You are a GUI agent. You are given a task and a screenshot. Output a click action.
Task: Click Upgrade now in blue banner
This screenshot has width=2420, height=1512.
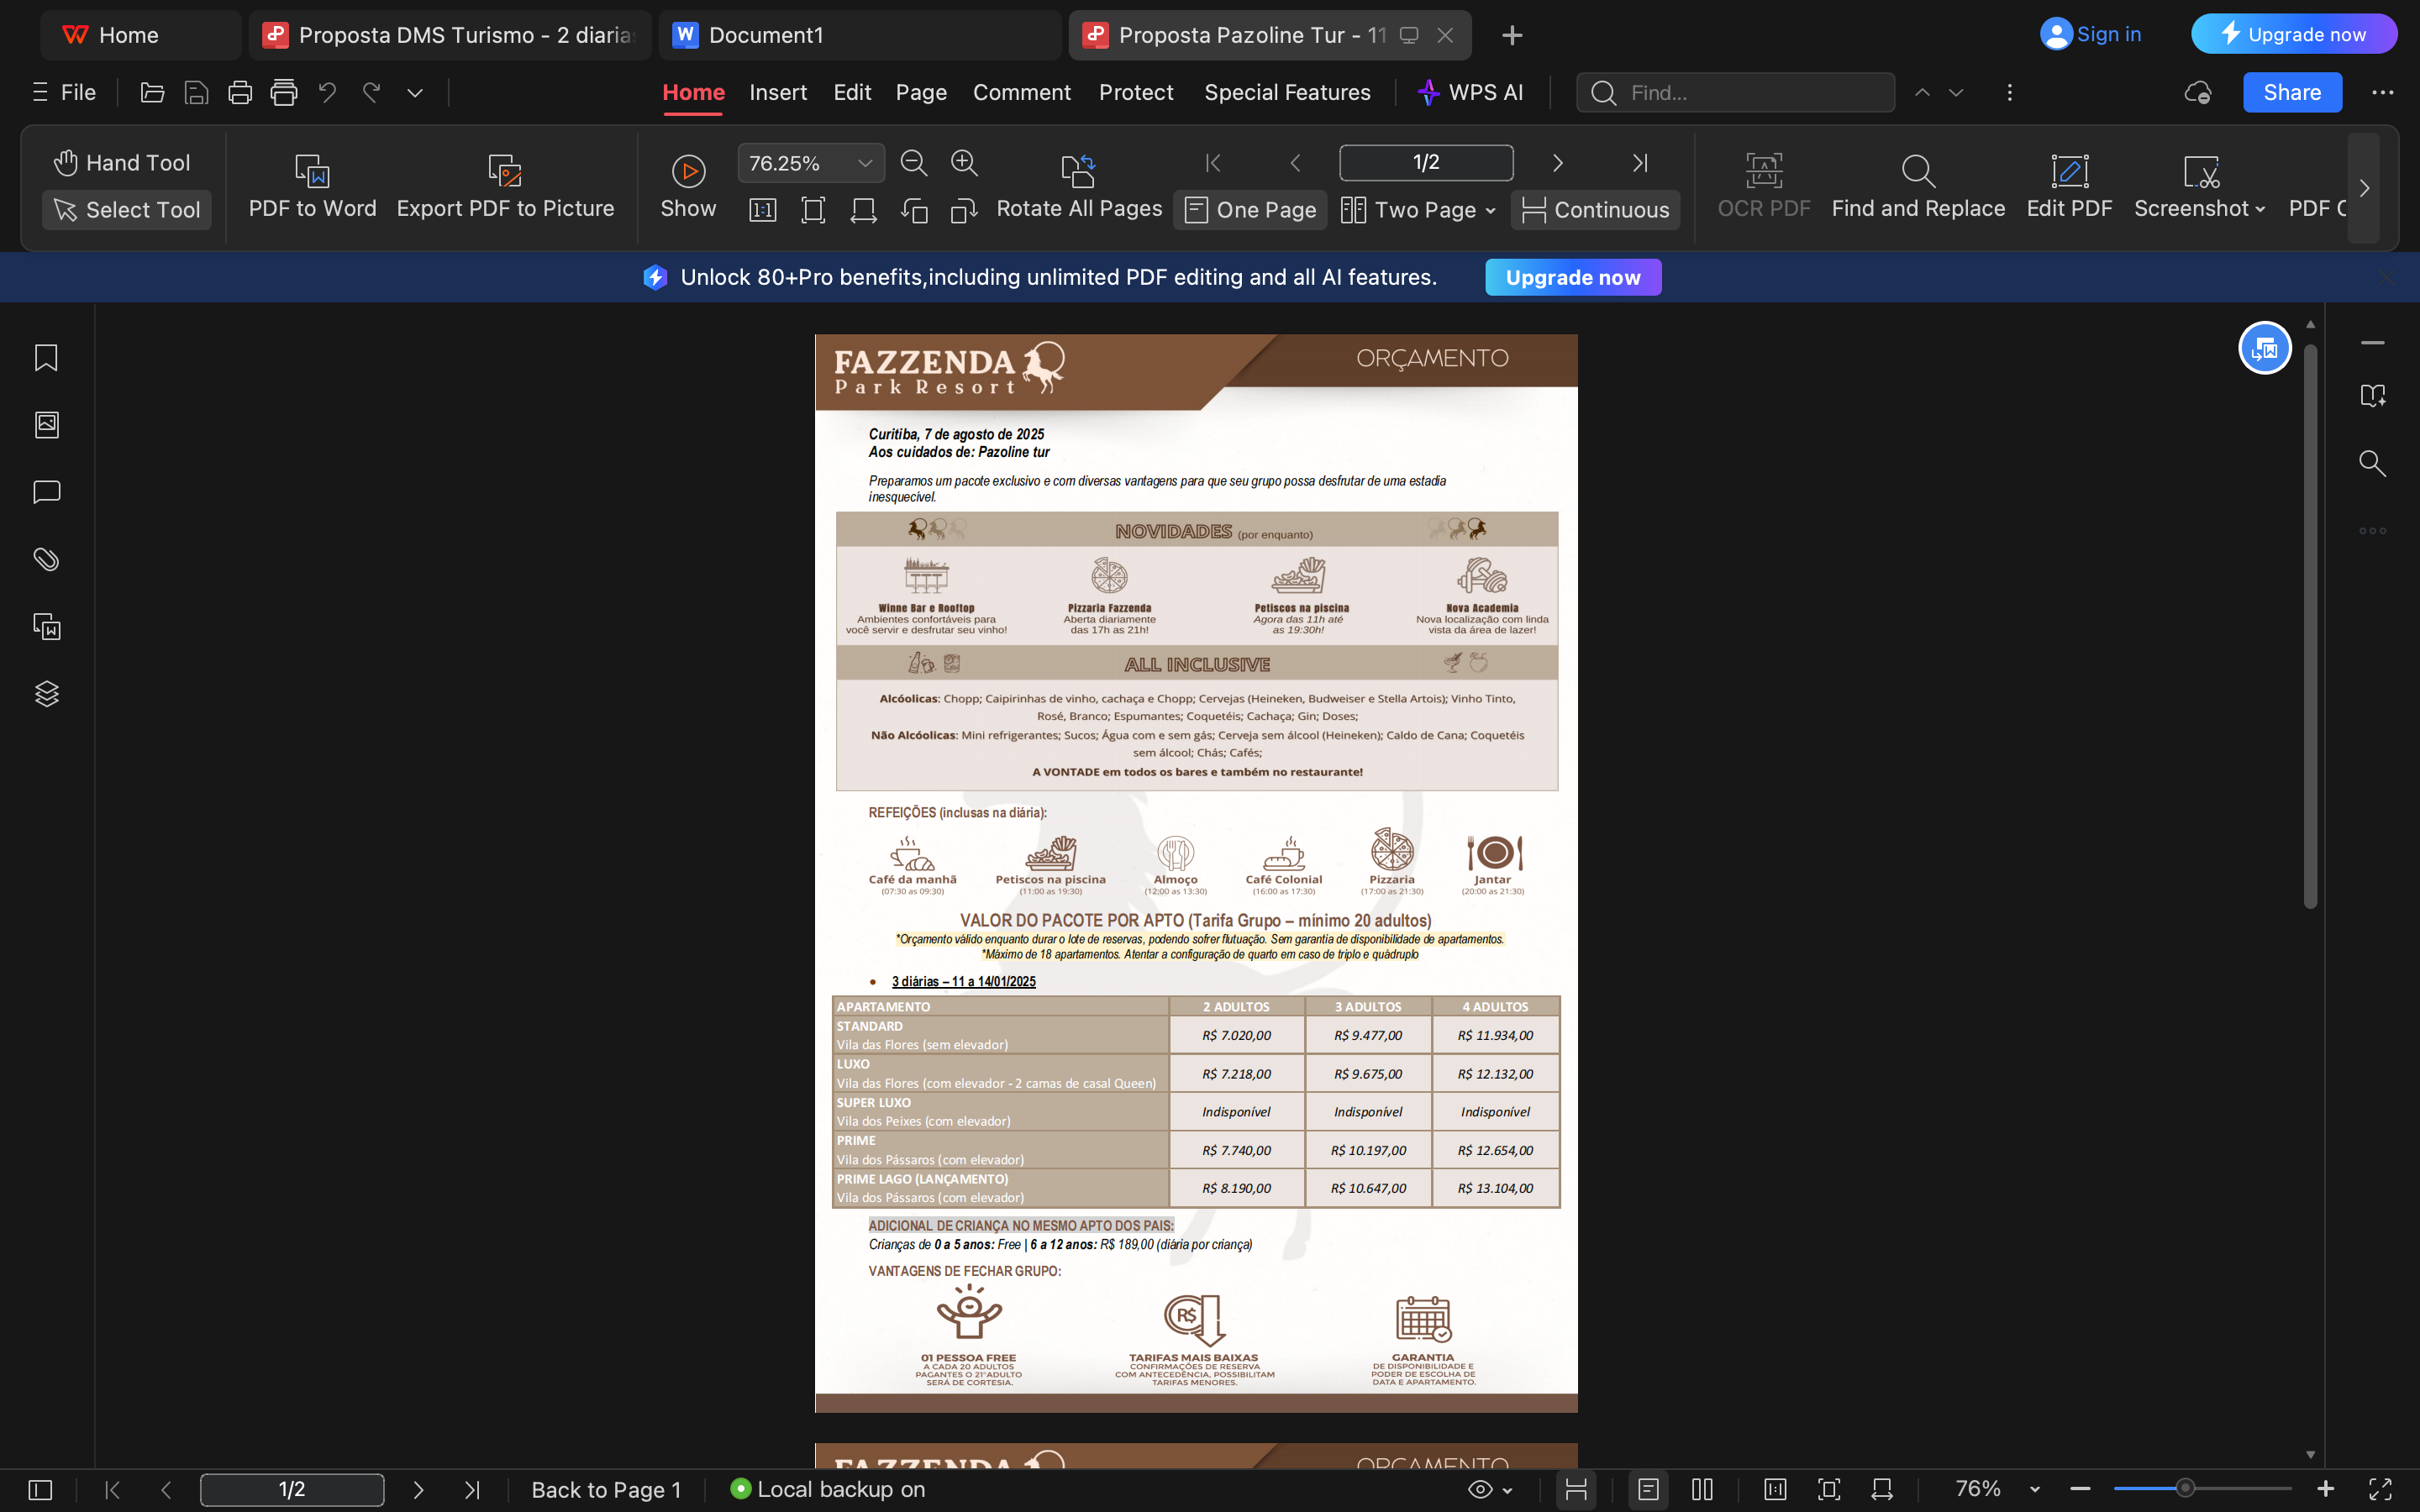[1573, 277]
